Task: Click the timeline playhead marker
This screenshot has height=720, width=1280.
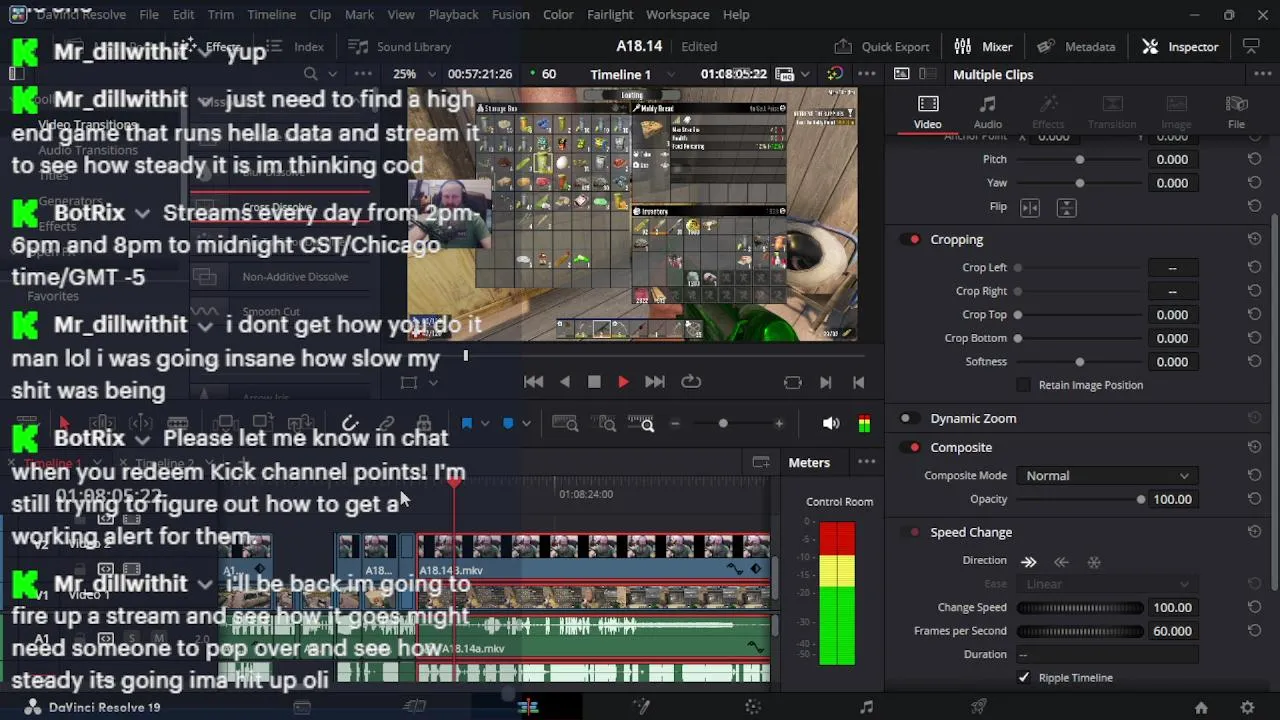Action: [x=455, y=482]
